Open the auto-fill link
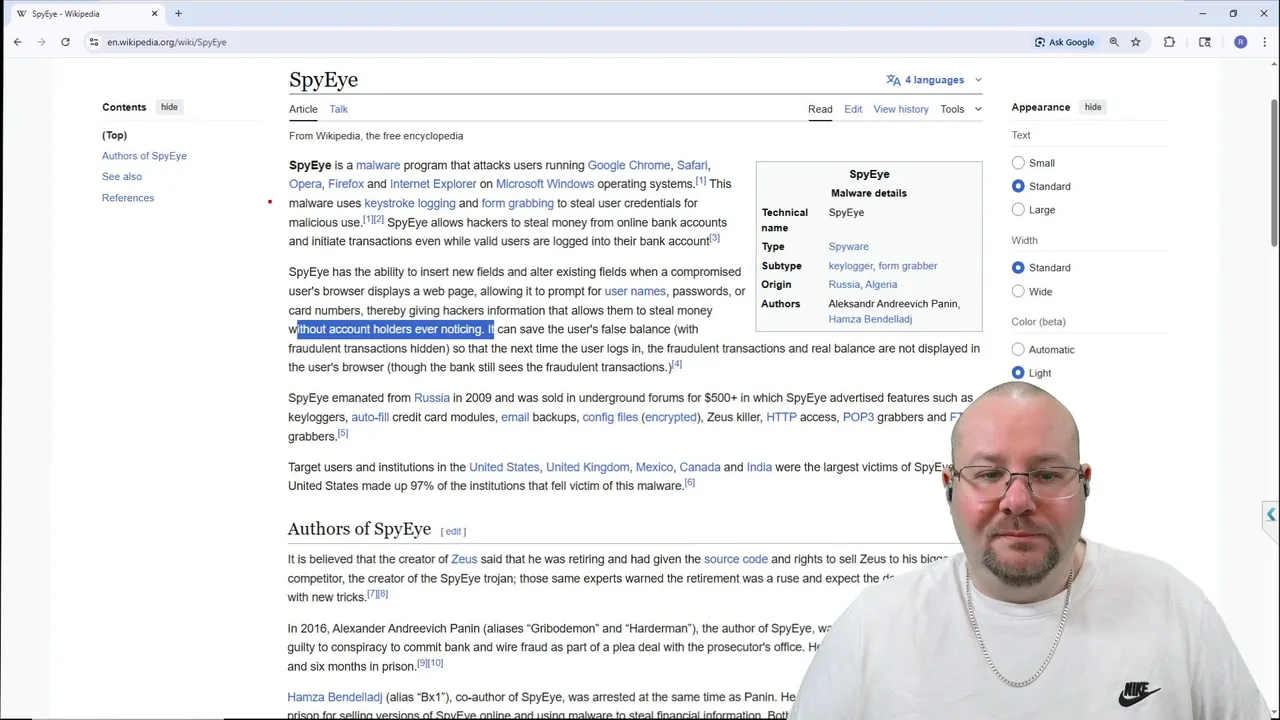This screenshot has height=720, width=1280. tap(370, 417)
